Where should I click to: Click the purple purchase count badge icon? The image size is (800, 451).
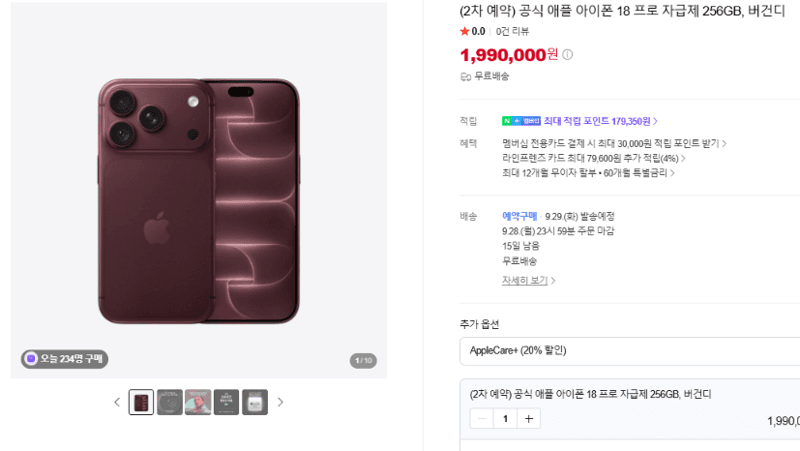(31, 359)
